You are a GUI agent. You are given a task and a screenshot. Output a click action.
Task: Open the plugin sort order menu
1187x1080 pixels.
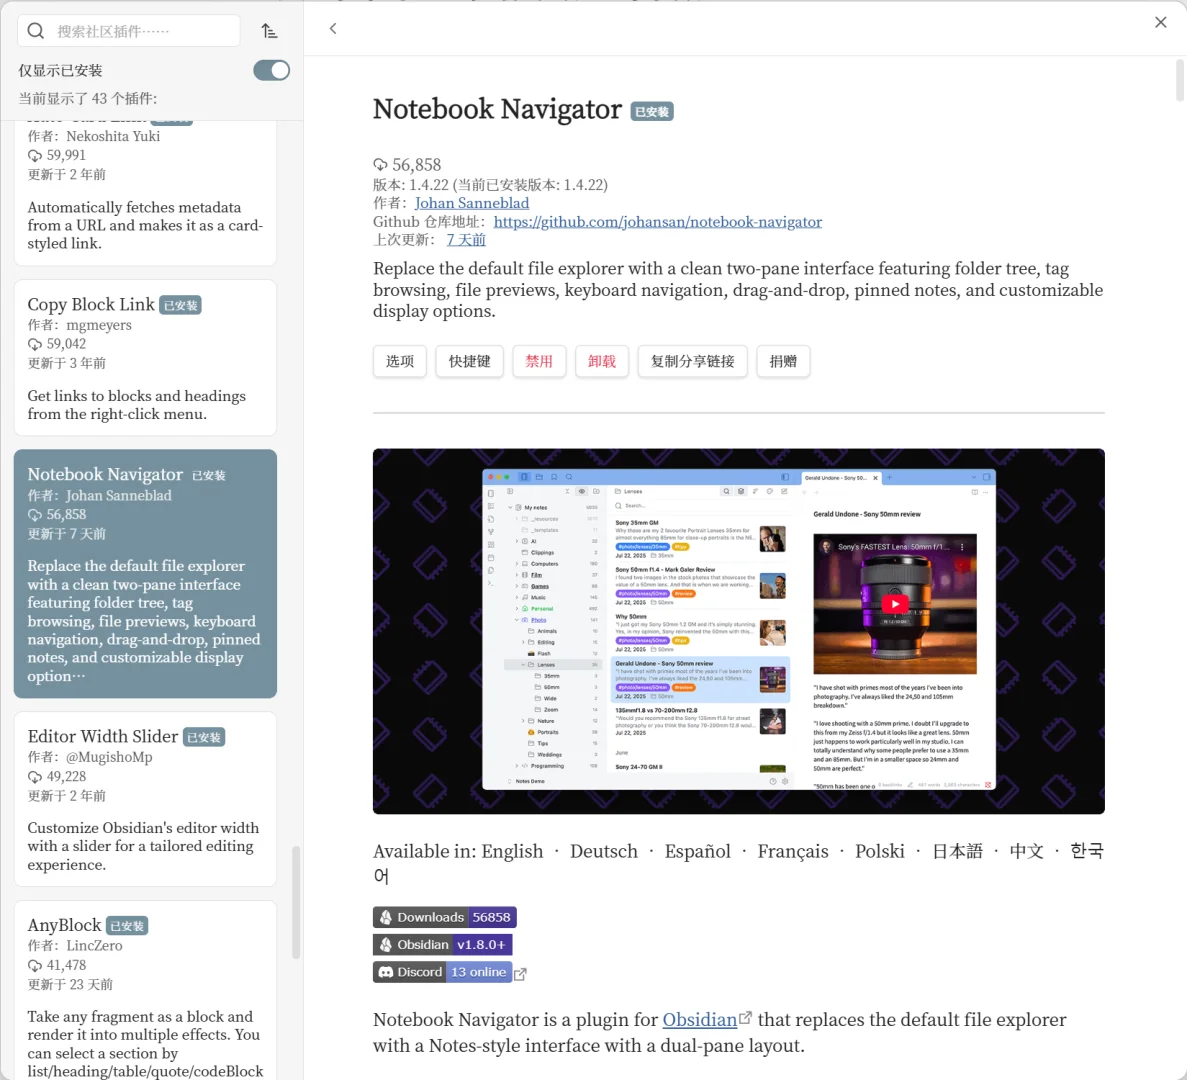tap(269, 31)
